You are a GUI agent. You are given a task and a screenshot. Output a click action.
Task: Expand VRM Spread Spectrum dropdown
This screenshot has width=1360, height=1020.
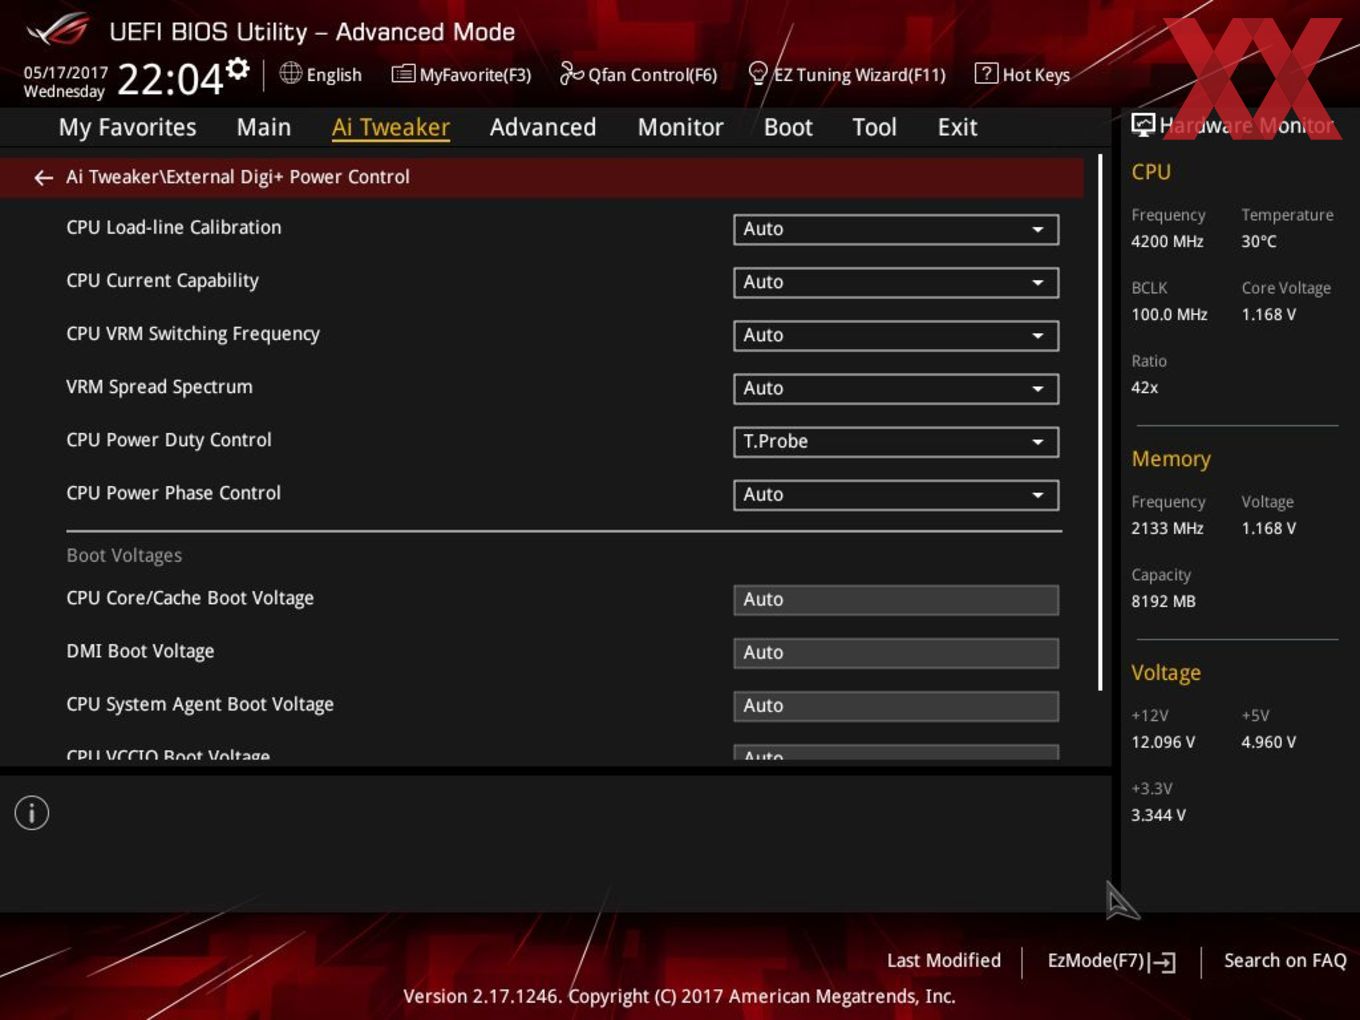pos(896,388)
